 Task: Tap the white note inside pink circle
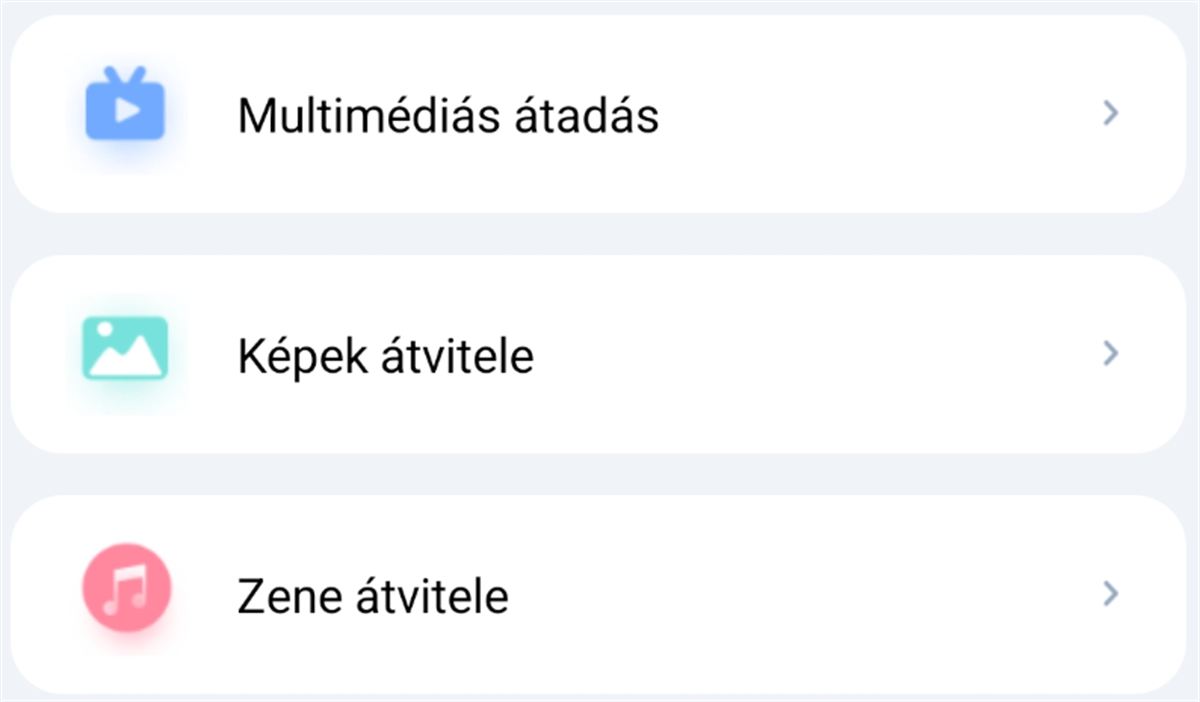pos(125,588)
